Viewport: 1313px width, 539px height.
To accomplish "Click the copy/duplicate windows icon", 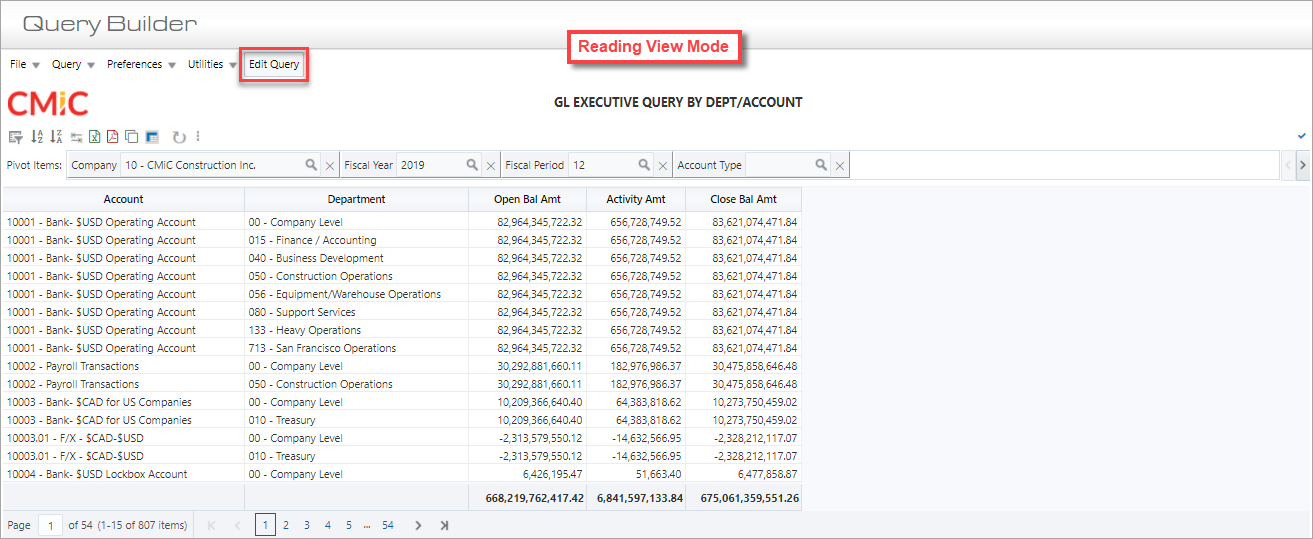I will click(132, 137).
